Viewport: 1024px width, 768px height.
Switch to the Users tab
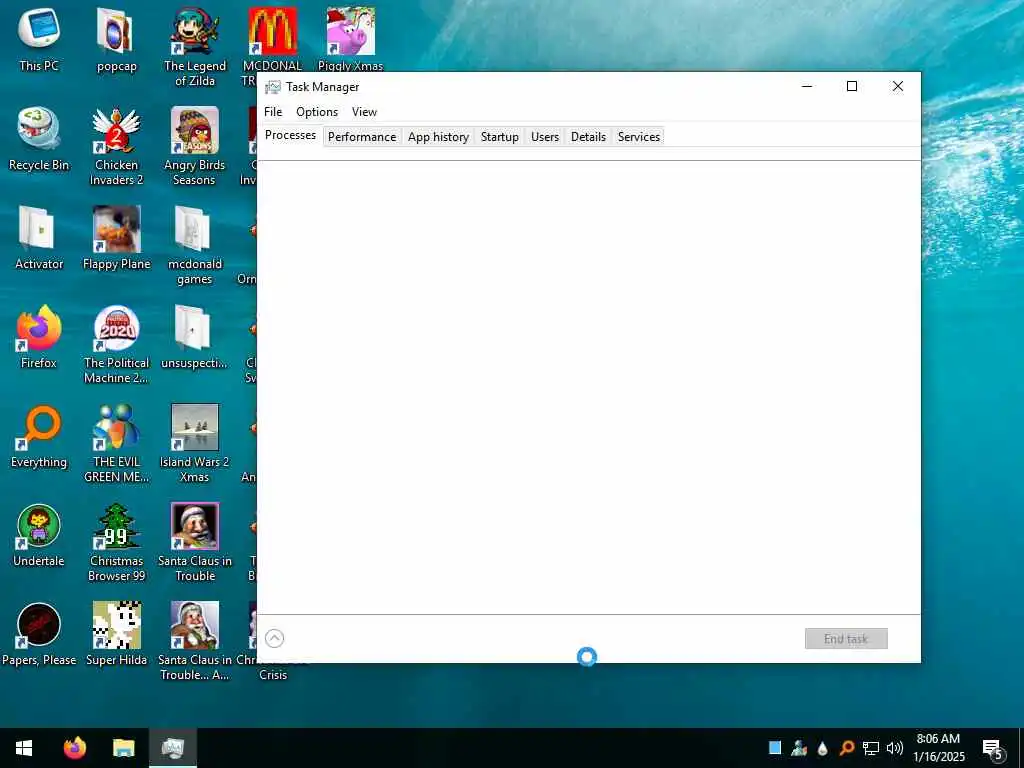(545, 136)
